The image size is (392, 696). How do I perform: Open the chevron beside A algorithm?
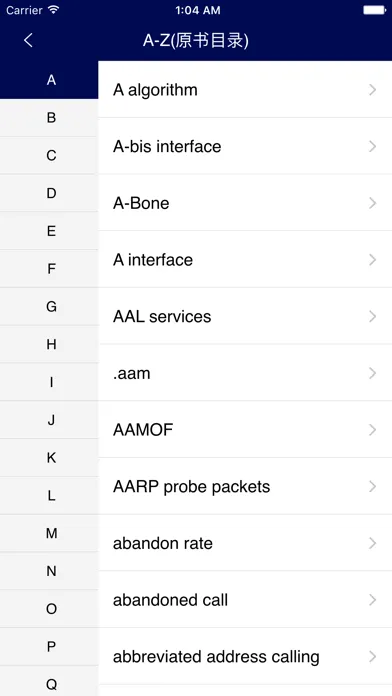coord(372,90)
